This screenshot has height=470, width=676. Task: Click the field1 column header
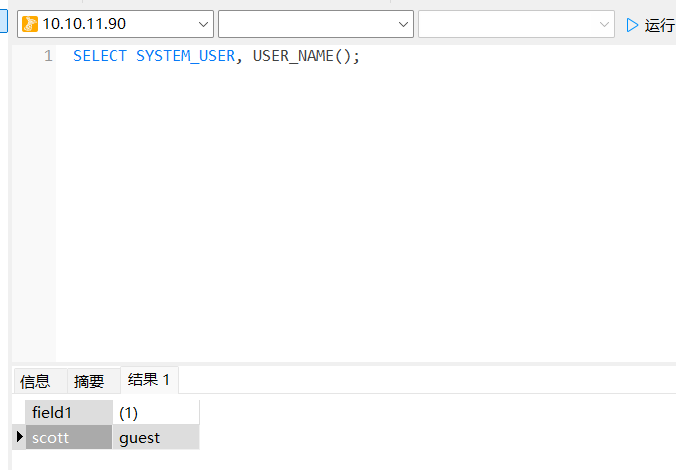click(x=69, y=412)
